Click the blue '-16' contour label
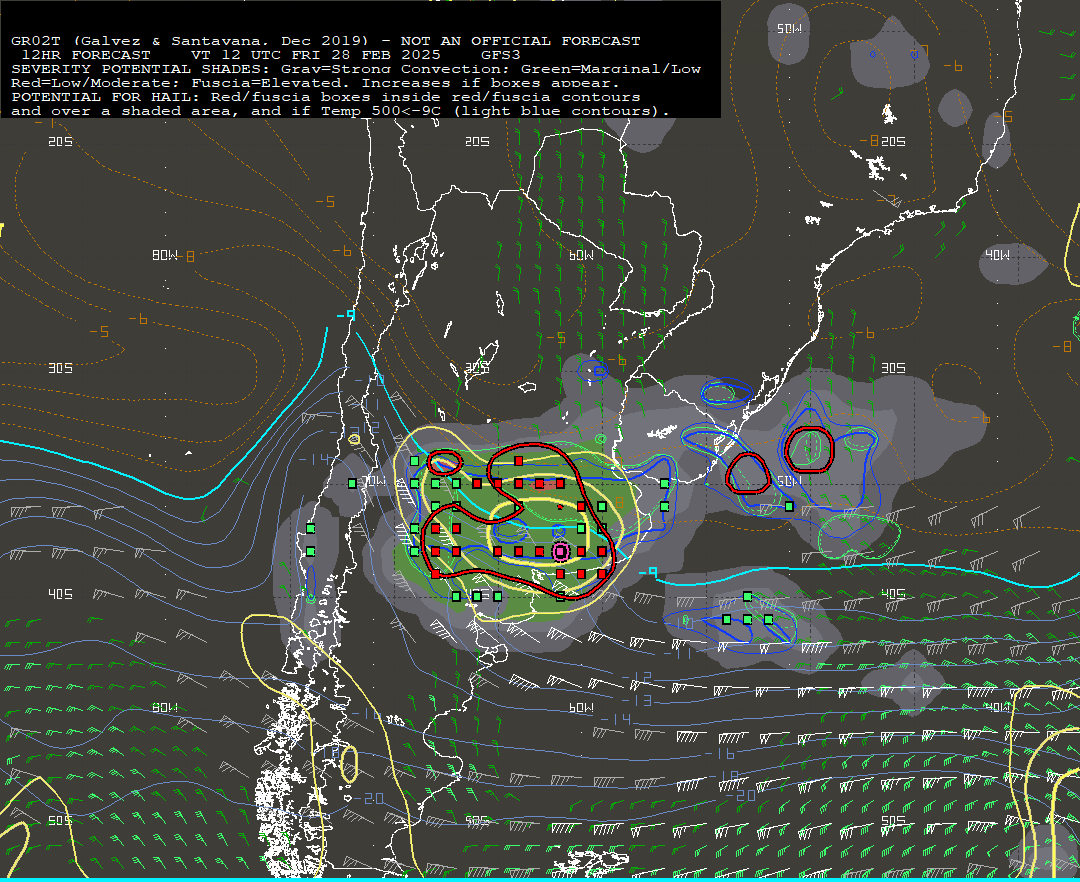Screen dimensions: 1080x882 tap(720, 754)
